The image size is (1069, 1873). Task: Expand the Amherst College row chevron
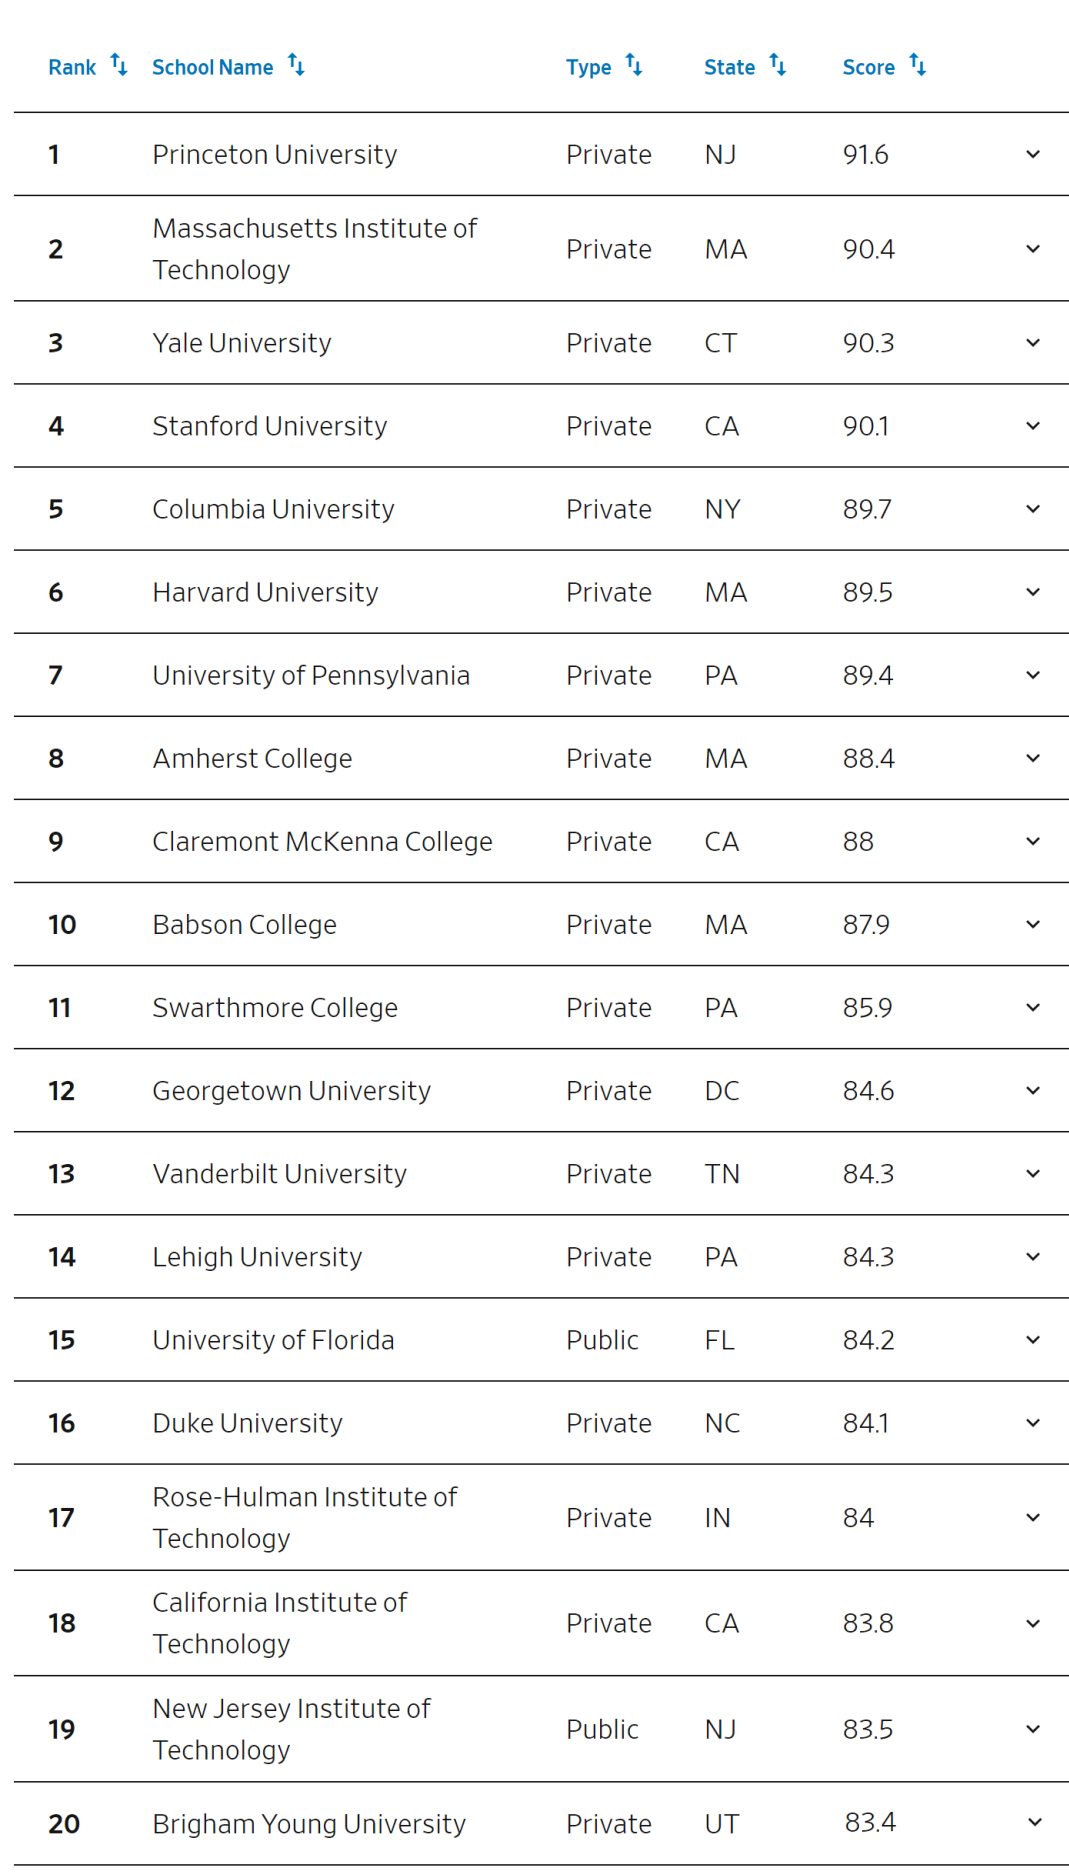(1033, 758)
